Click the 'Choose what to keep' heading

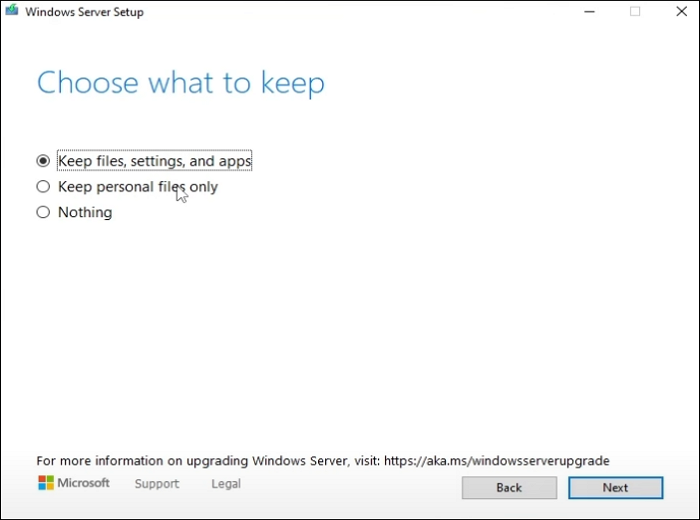(x=180, y=83)
